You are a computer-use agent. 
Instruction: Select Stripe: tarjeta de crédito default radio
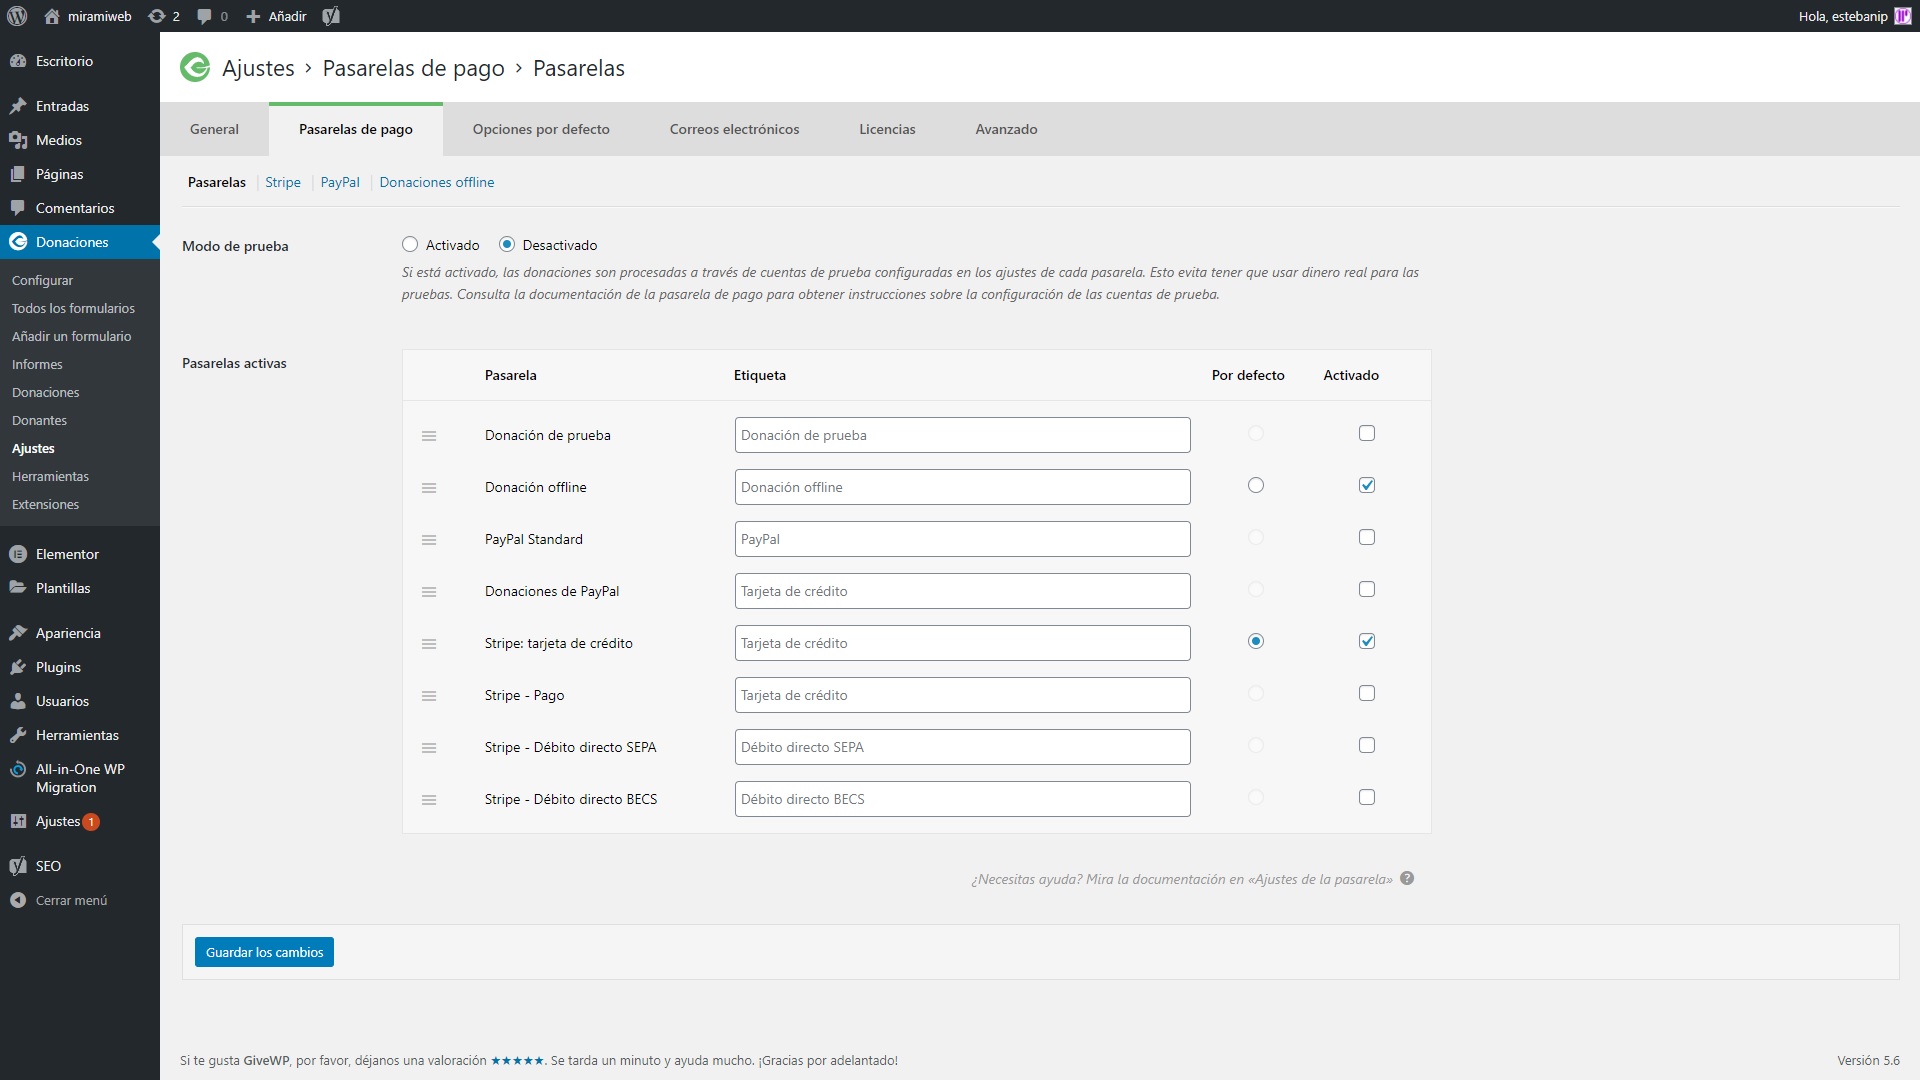point(1256,641)
